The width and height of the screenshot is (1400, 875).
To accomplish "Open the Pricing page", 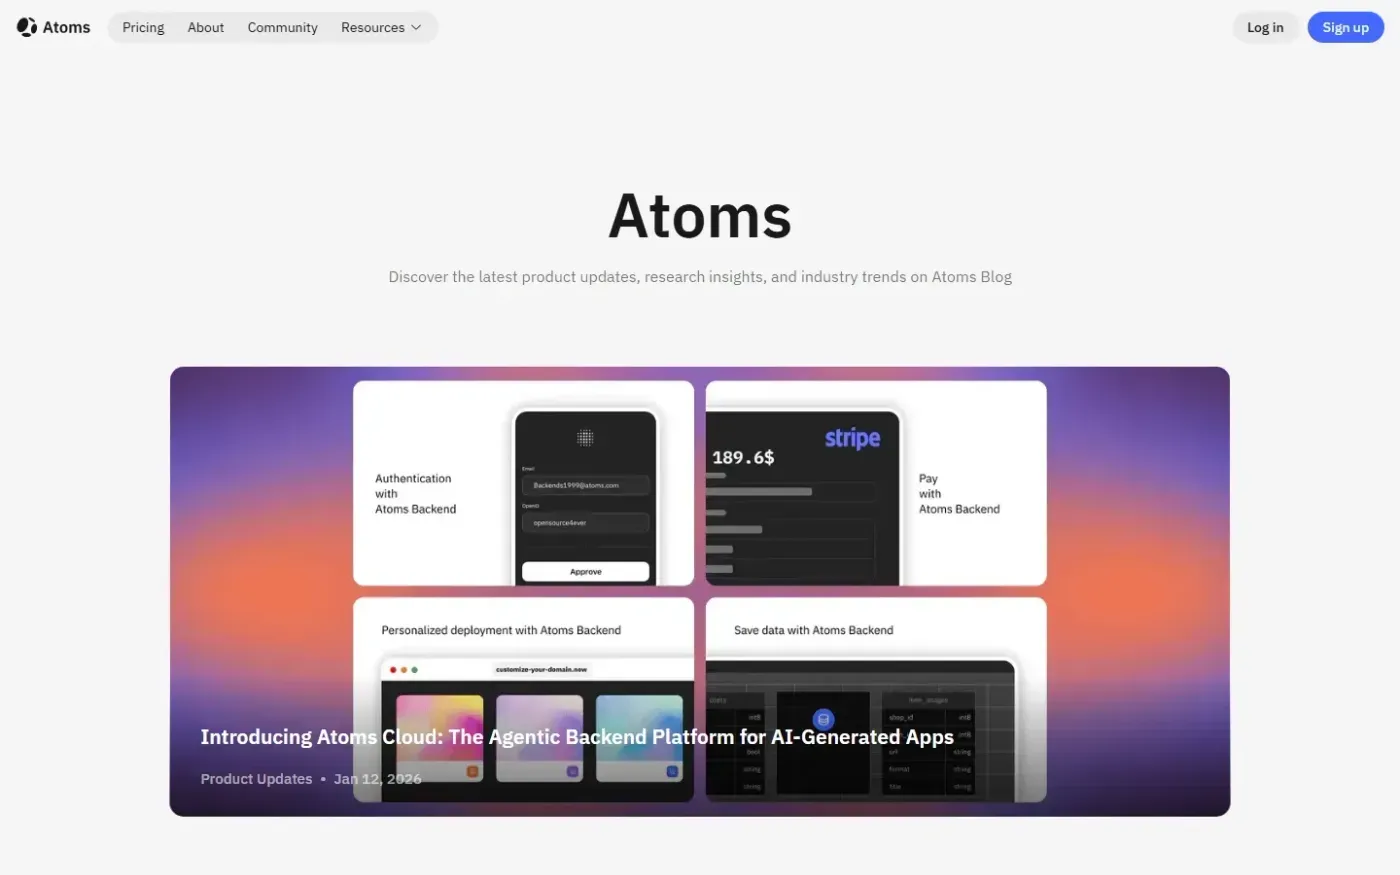I will (143, 27).
